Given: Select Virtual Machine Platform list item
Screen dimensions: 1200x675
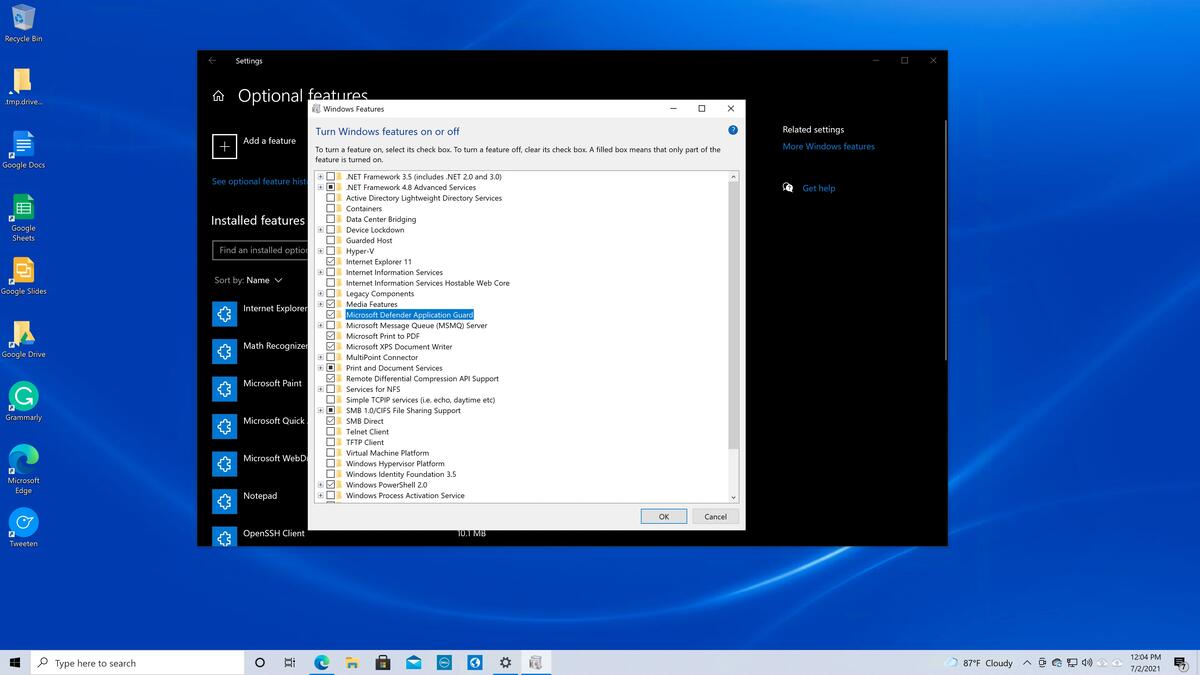Looking at the screenshot, I should pos(387,453).
